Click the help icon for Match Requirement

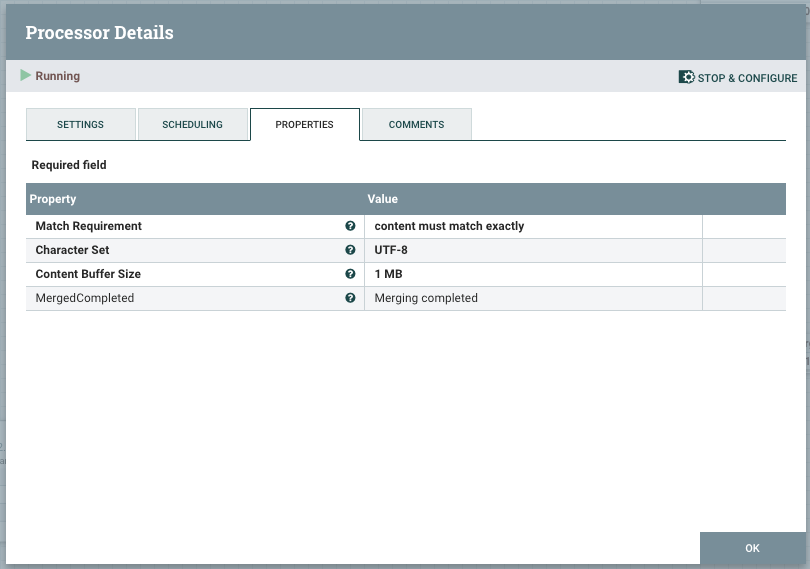[x=350, y=226]
